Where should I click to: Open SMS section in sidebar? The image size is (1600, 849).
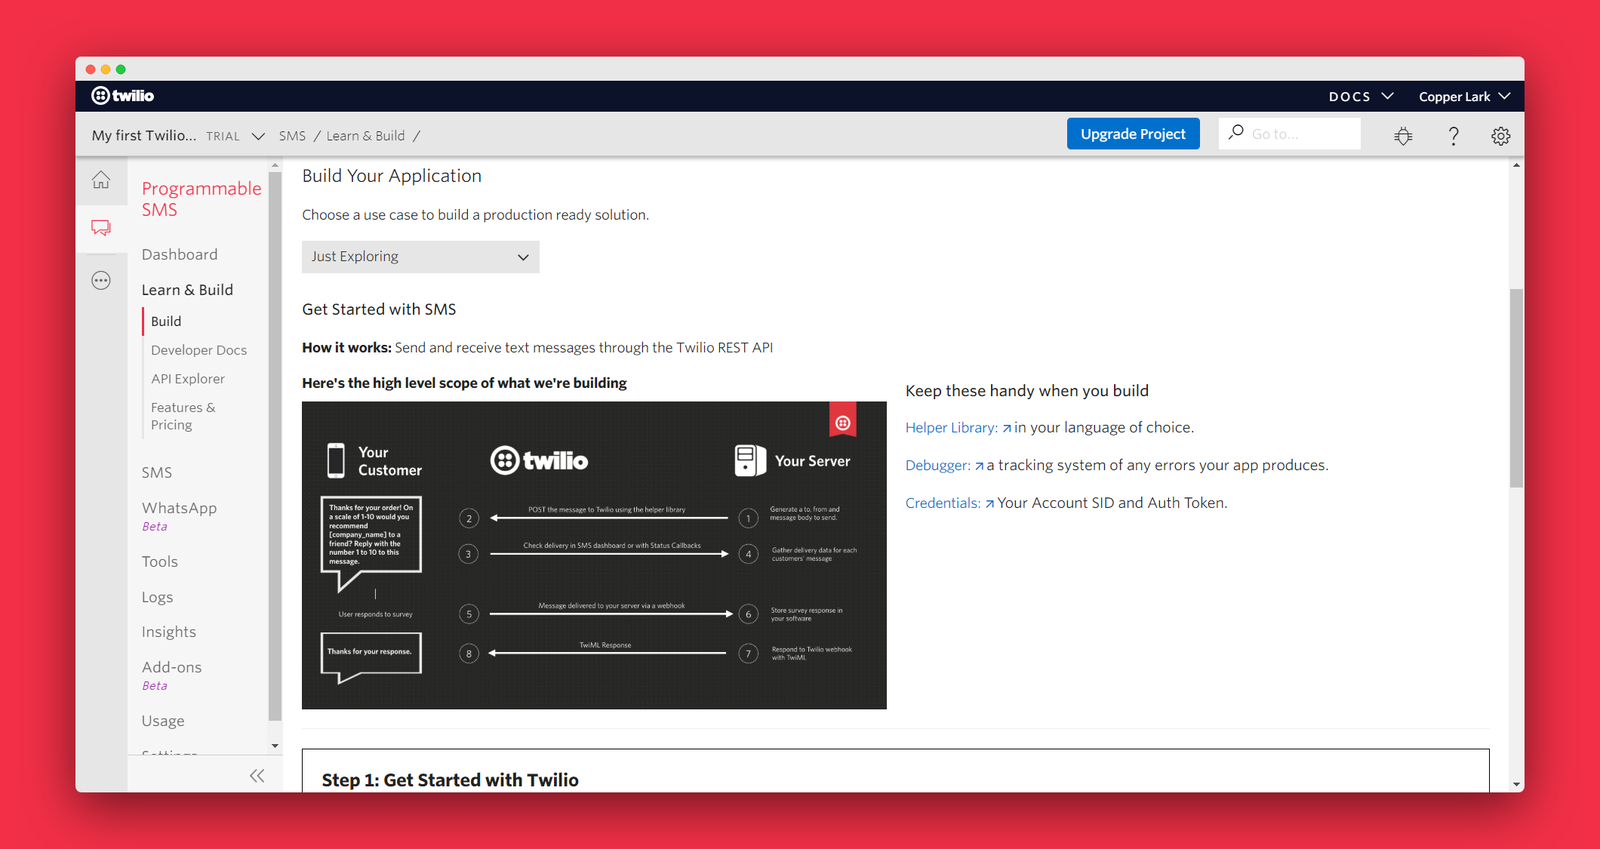(x=157, y=473)
